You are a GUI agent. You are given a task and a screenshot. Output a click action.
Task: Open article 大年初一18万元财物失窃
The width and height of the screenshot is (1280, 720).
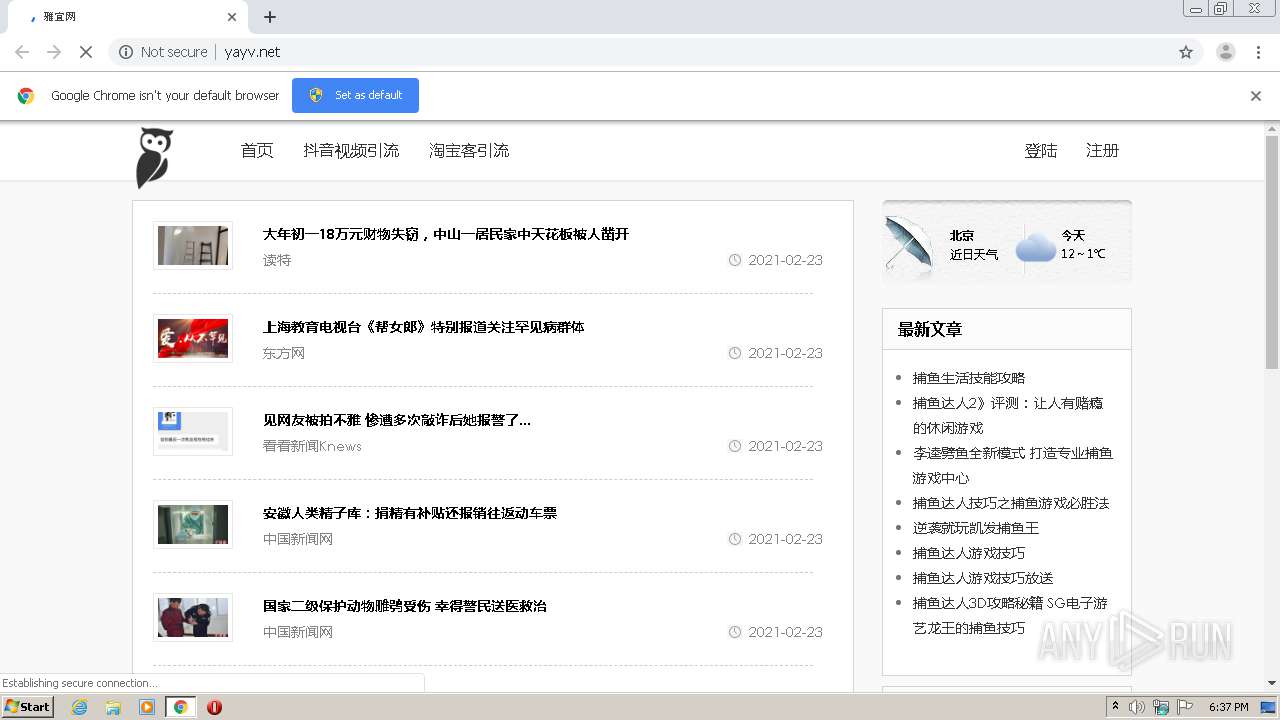pyautogui.click(x=446, y=234)
